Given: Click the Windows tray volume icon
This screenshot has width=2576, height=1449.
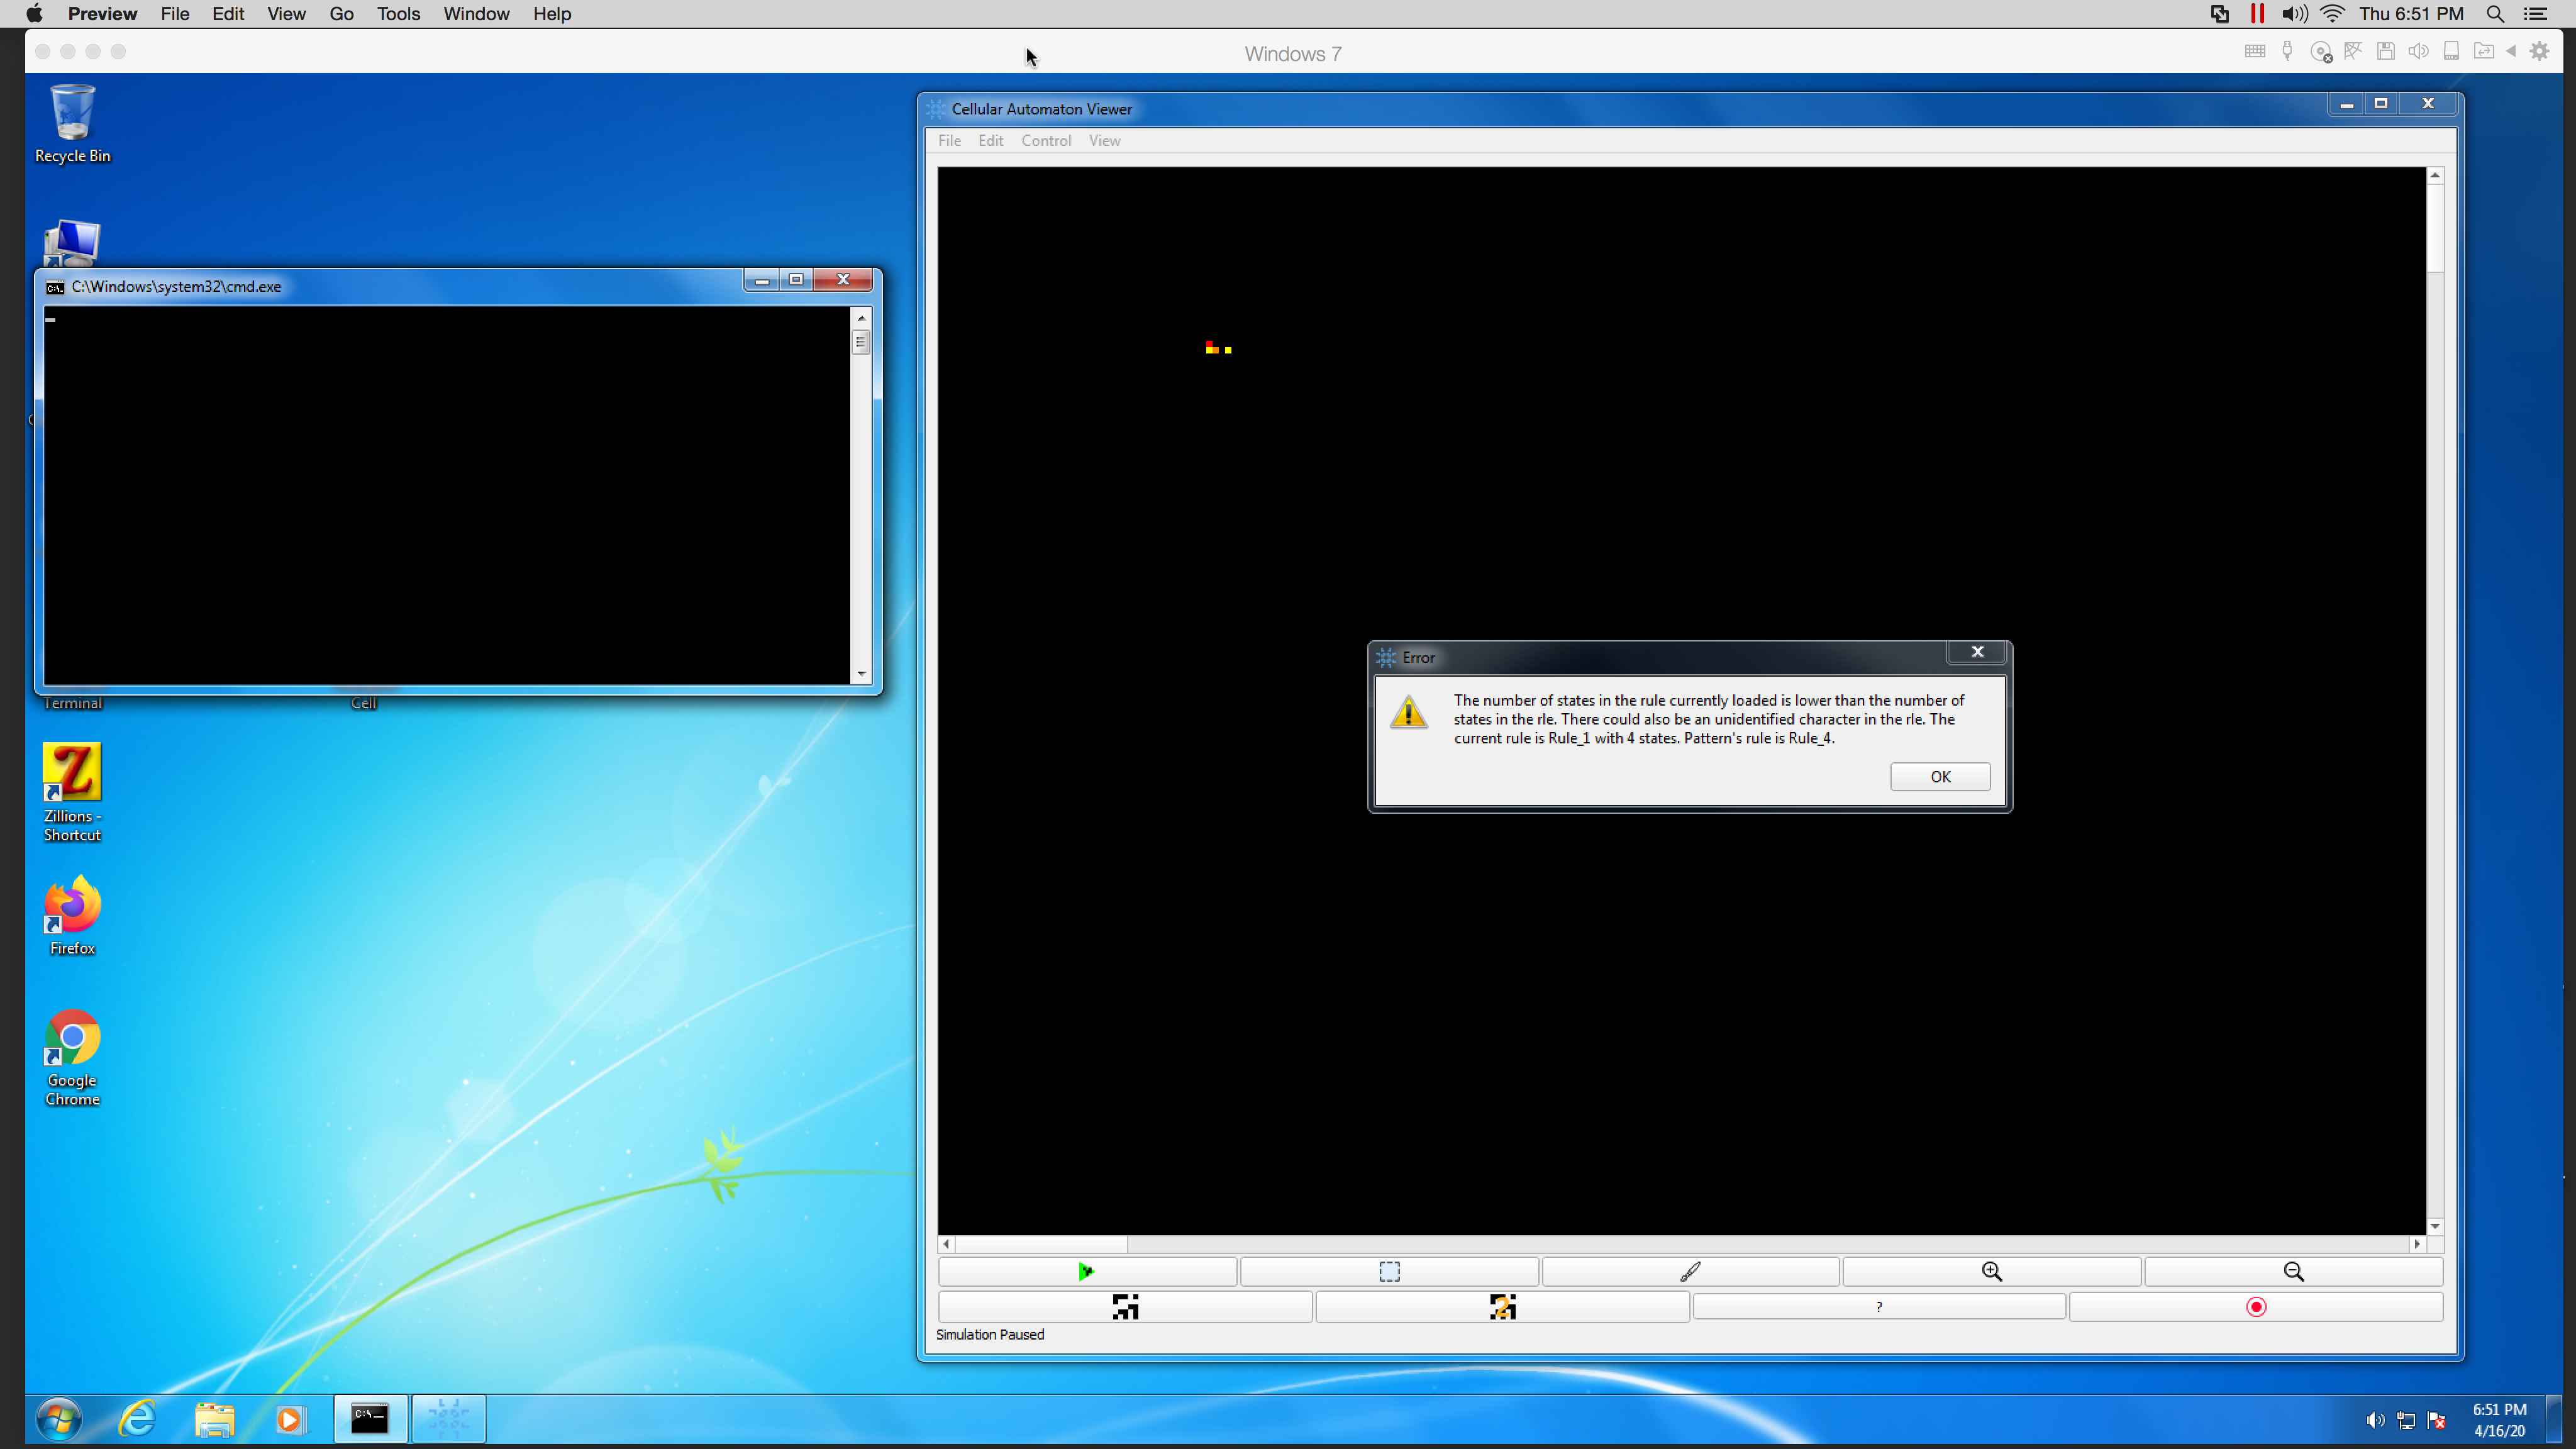Looking at the screenshot, I should (x=2375, y=1420).
